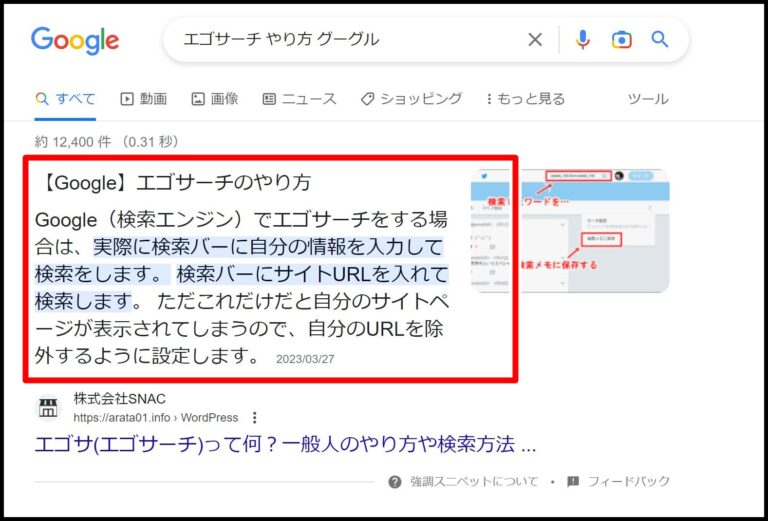
Task: Open Google Lens camera search icon
Action: point(621,40)
